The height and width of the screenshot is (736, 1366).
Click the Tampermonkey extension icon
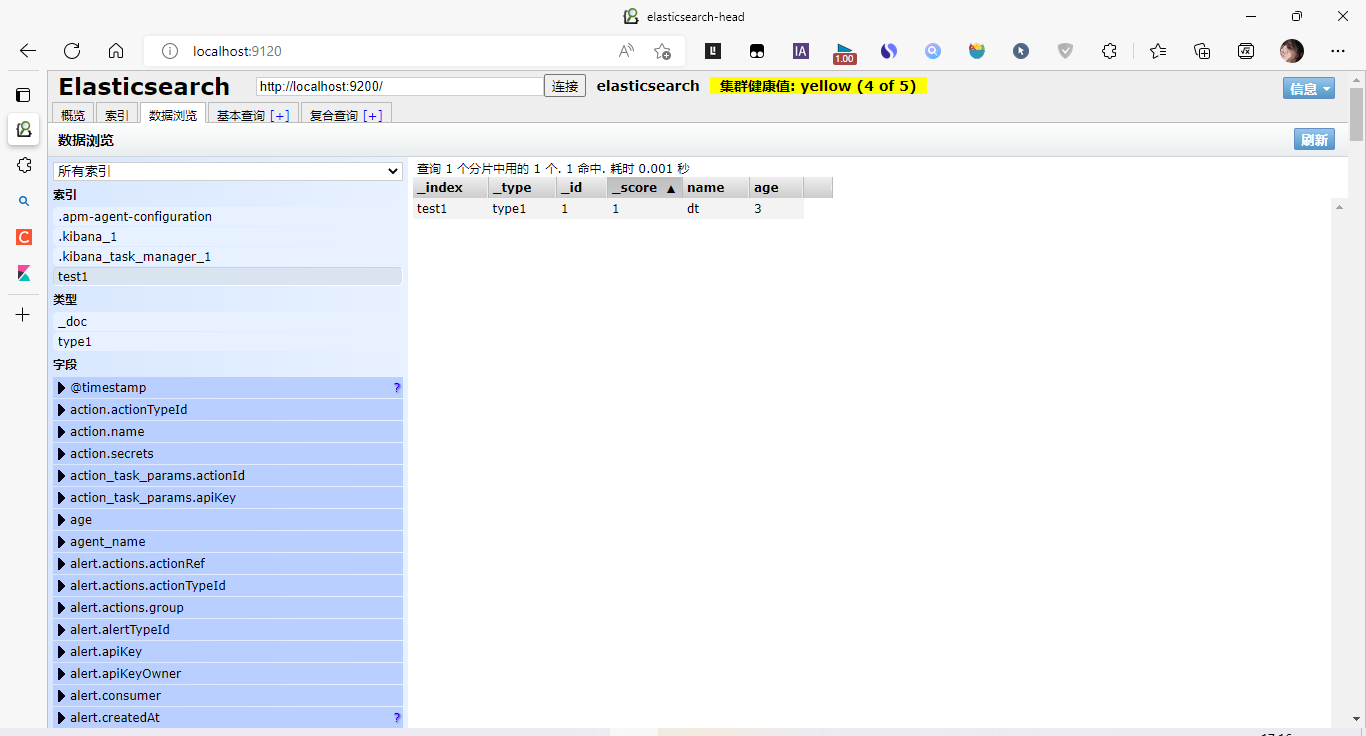tap(757, 51)
